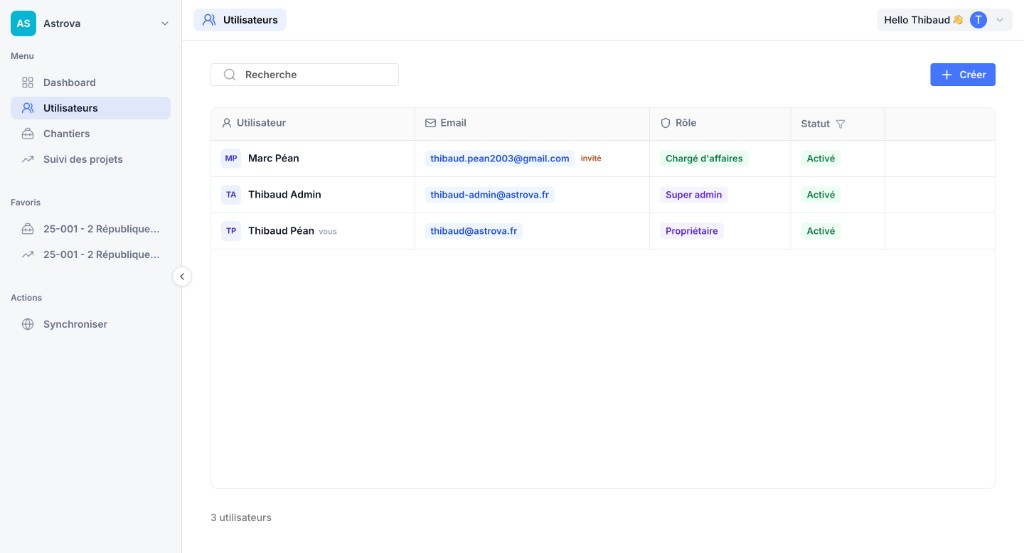Click the trend icon next to Suivi des projets

pos(27,159)
